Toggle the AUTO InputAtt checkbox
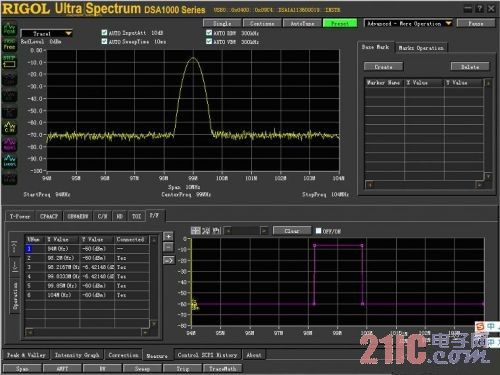The image size is (500, 375). (104, 33)
